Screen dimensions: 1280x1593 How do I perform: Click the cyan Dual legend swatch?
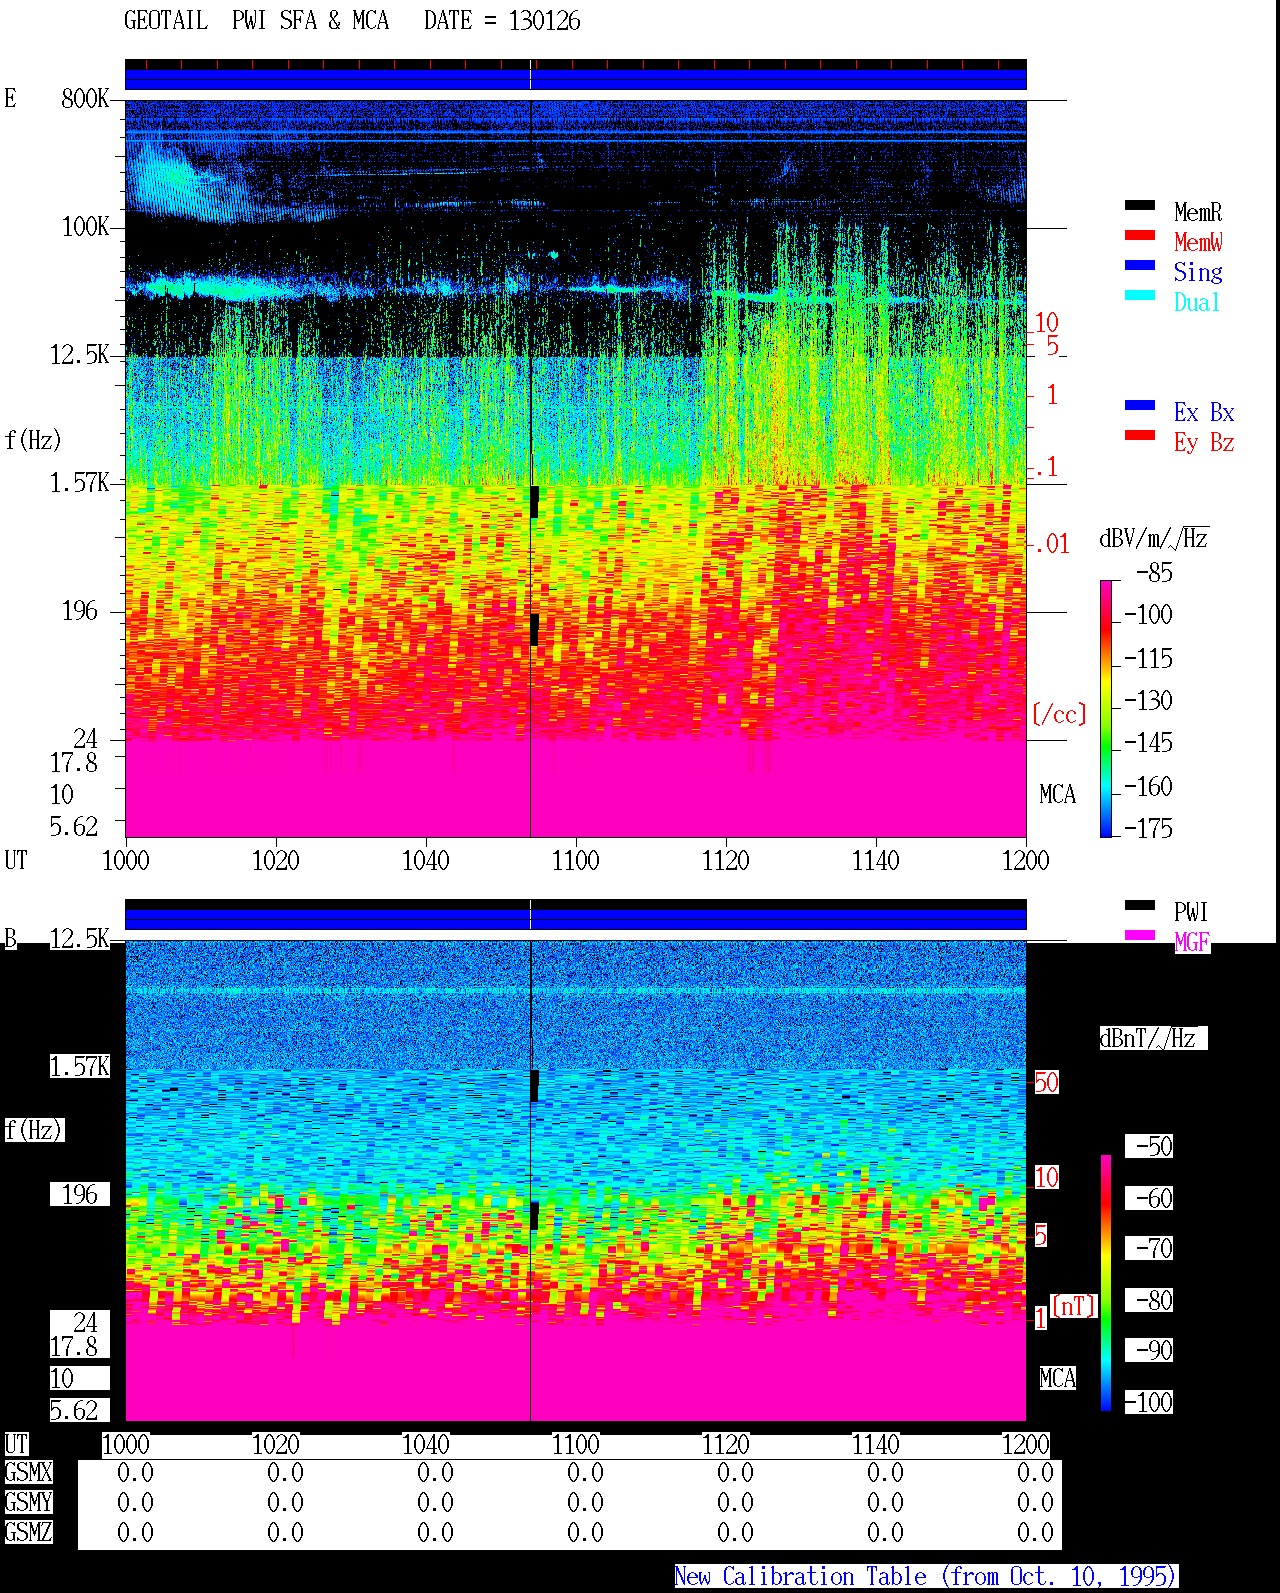click(1139, 296)
